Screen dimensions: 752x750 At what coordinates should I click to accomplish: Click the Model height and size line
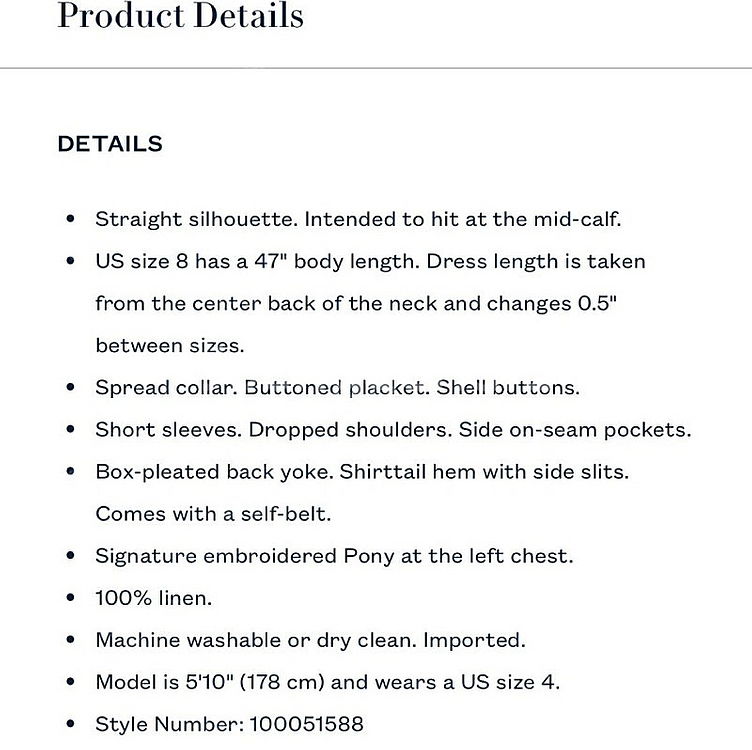(328, 682)
